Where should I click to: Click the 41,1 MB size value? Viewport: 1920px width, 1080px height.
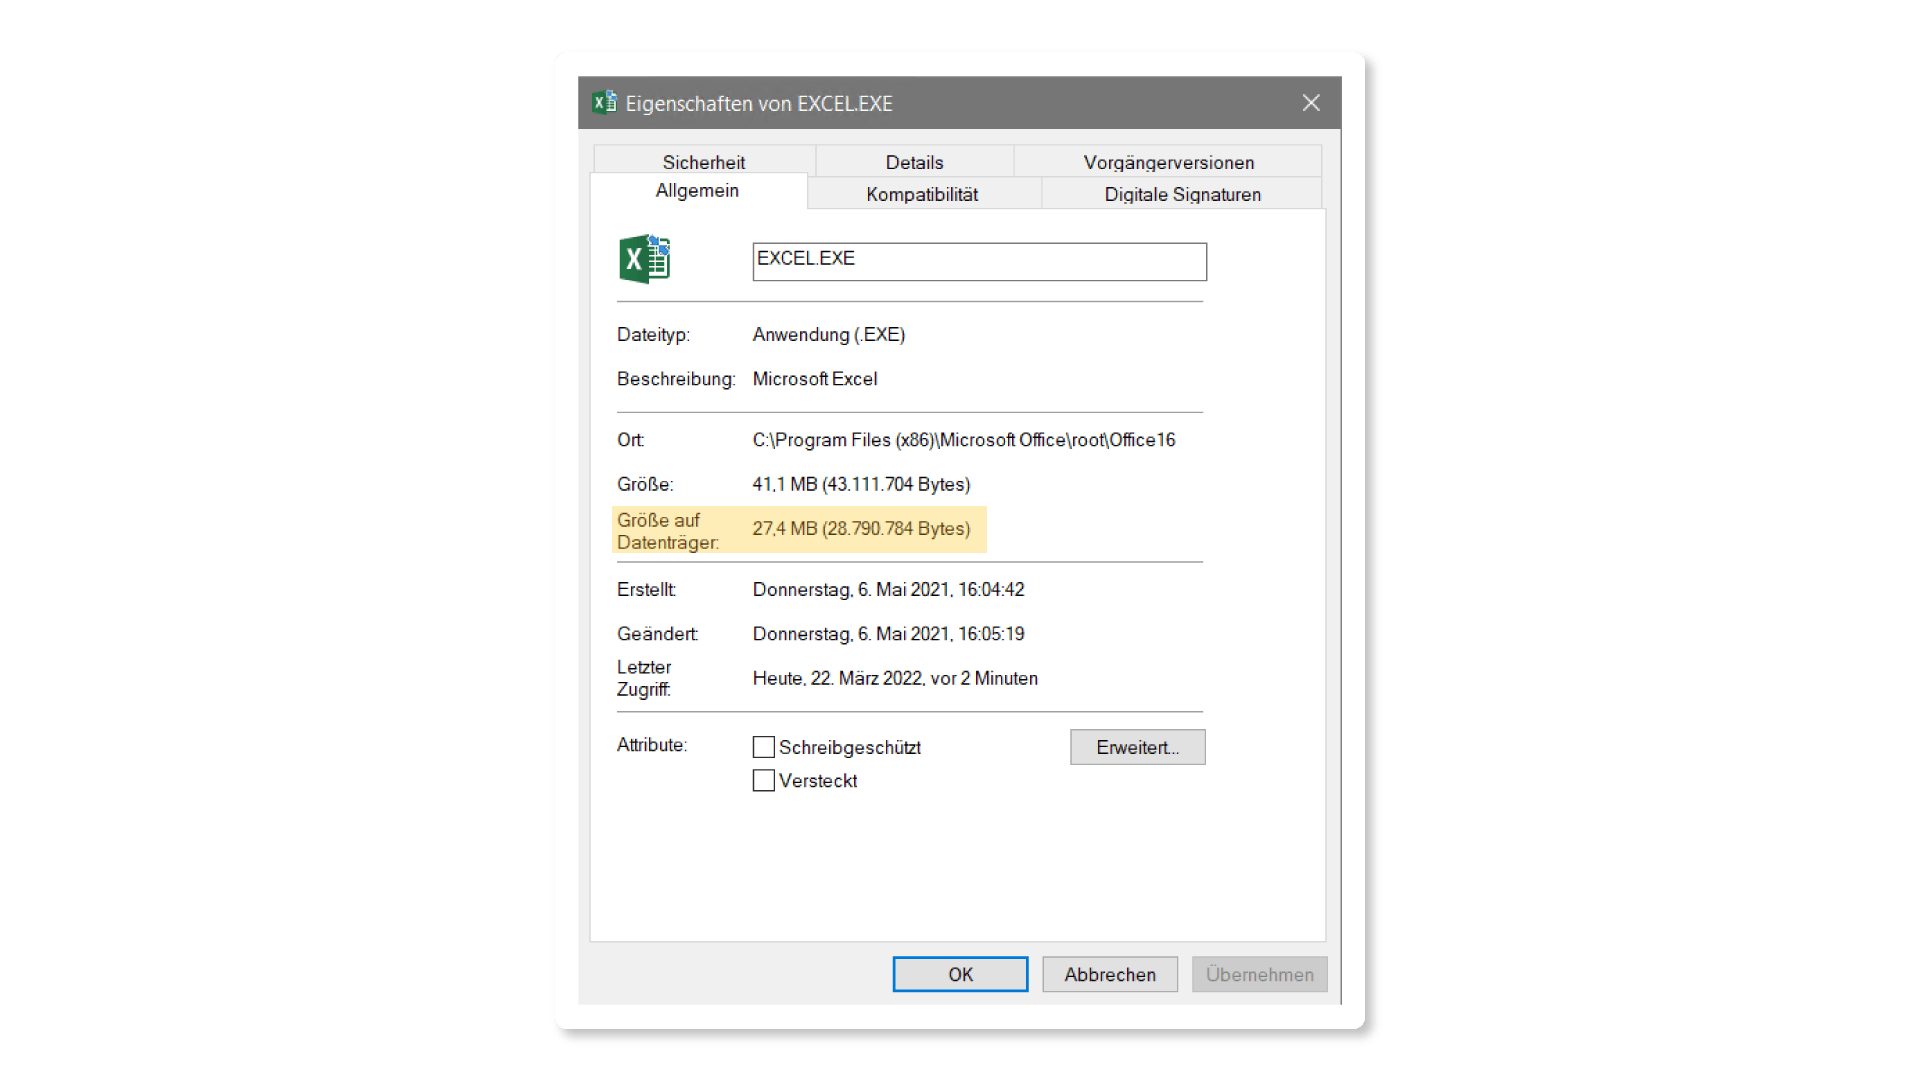(x=862, y=484)
